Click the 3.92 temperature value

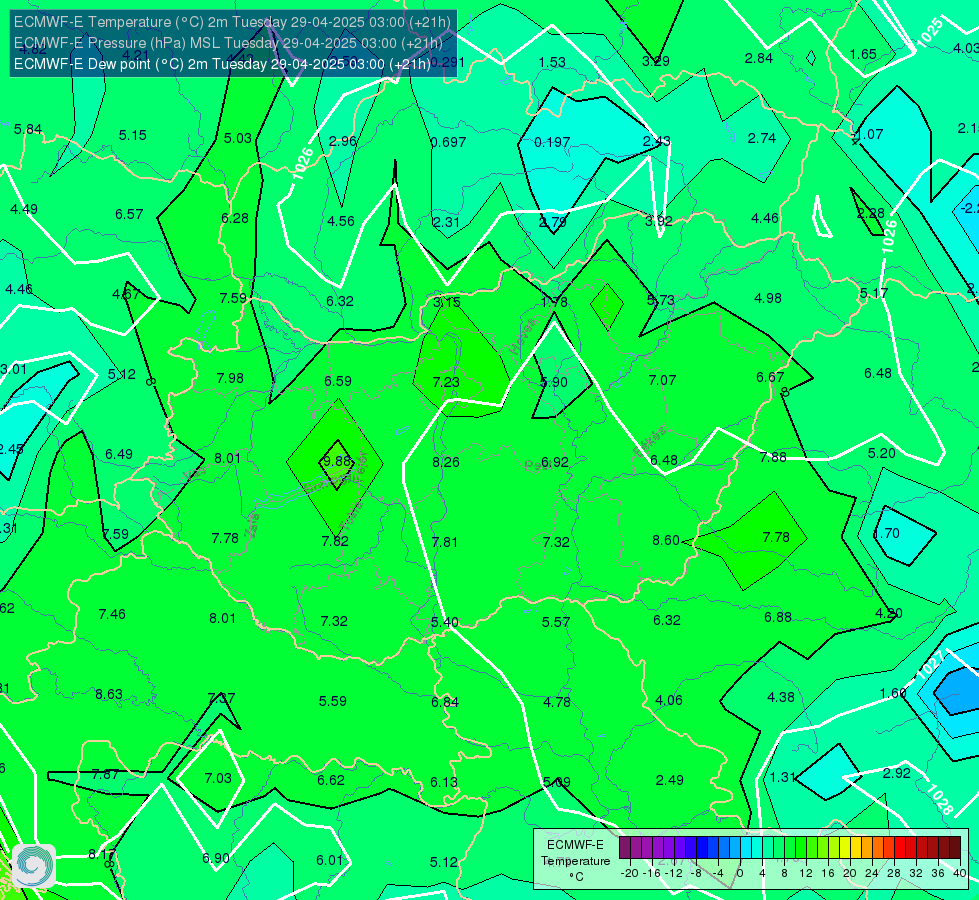(x=659, y=221)
